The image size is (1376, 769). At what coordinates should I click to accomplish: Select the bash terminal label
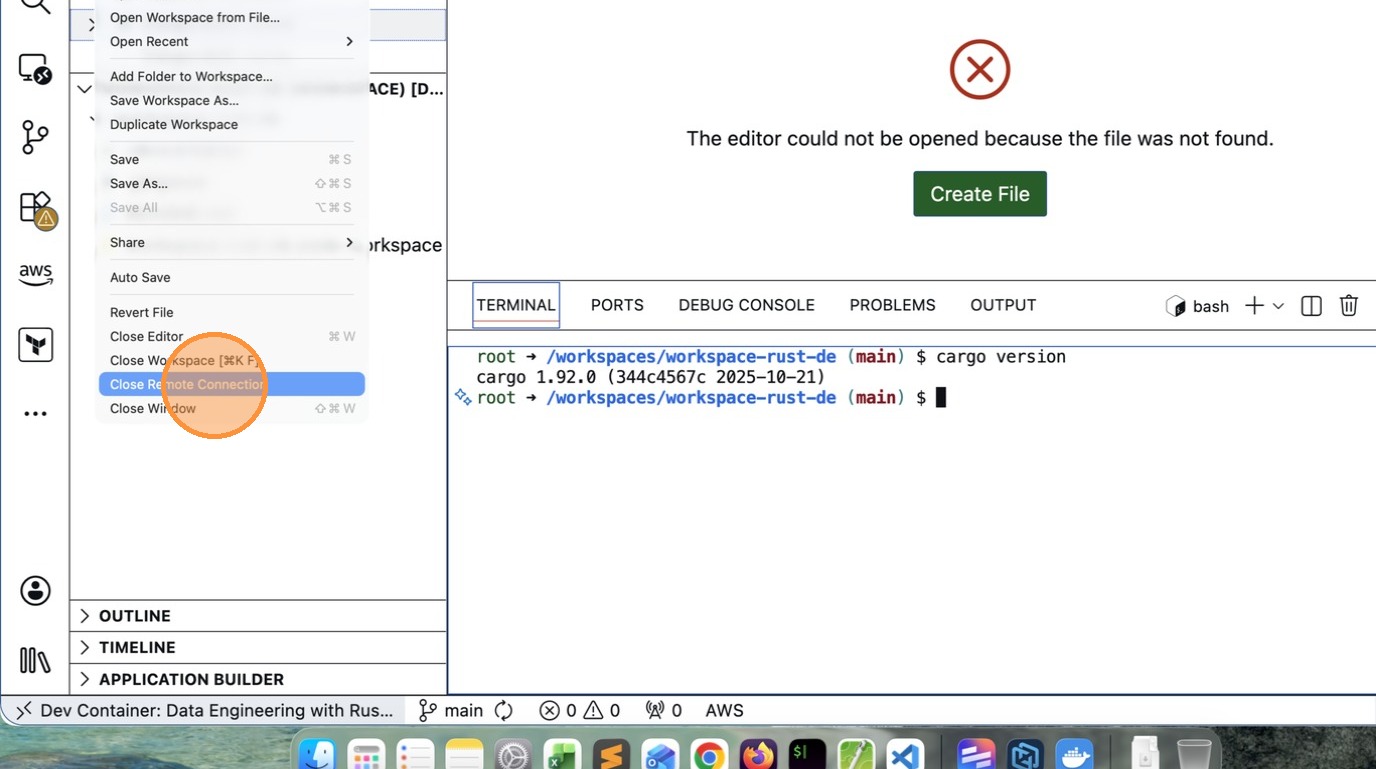click(x=1197, y=306)
